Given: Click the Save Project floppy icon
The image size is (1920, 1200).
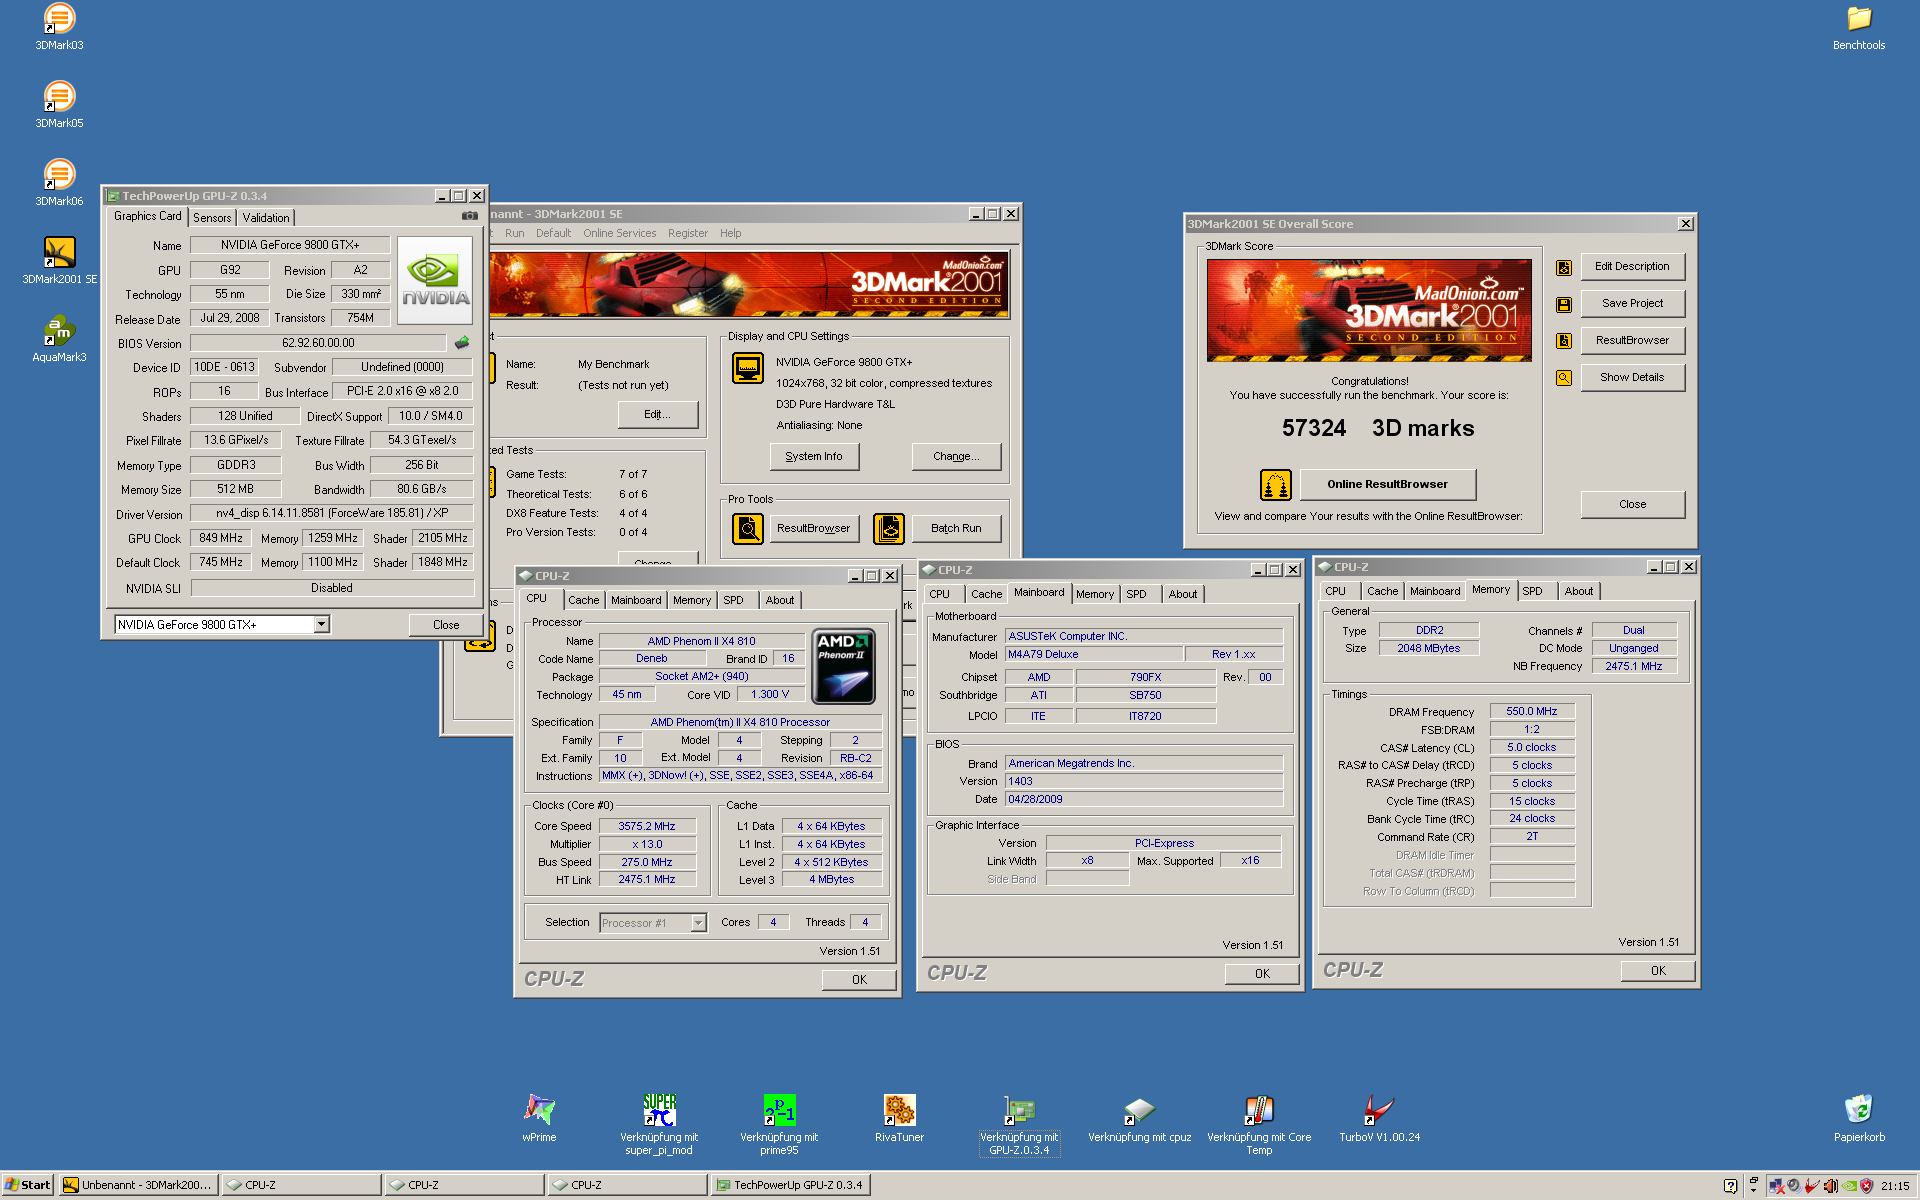Looking at the screenshot, I should coord(1564,304).
